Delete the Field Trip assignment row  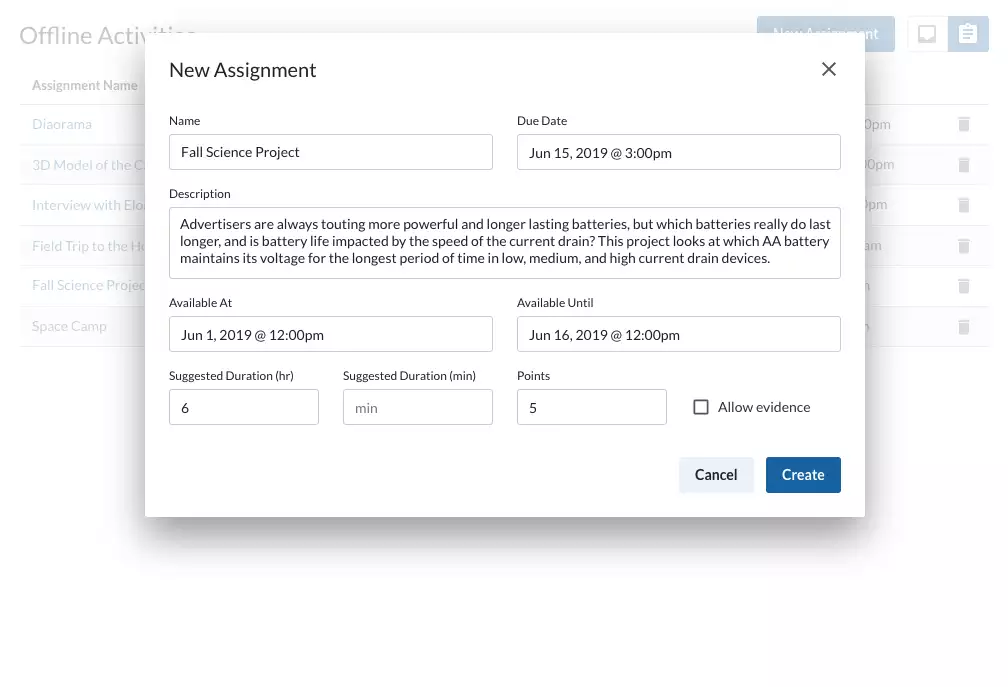(x=963, y=246)
